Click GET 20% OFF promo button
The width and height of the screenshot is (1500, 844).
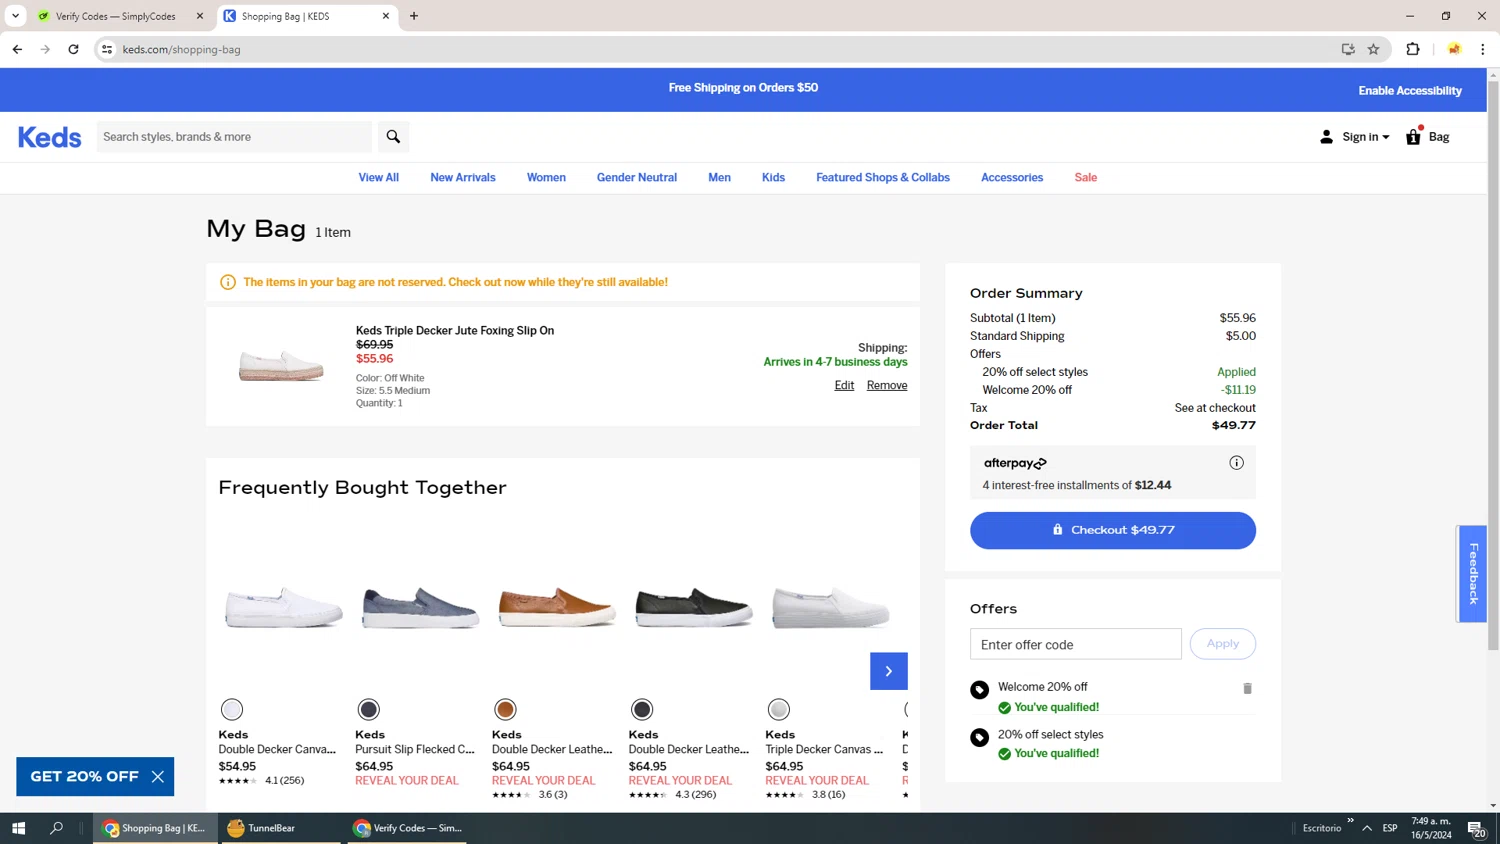pyautogui.click(x=85, y=776)
